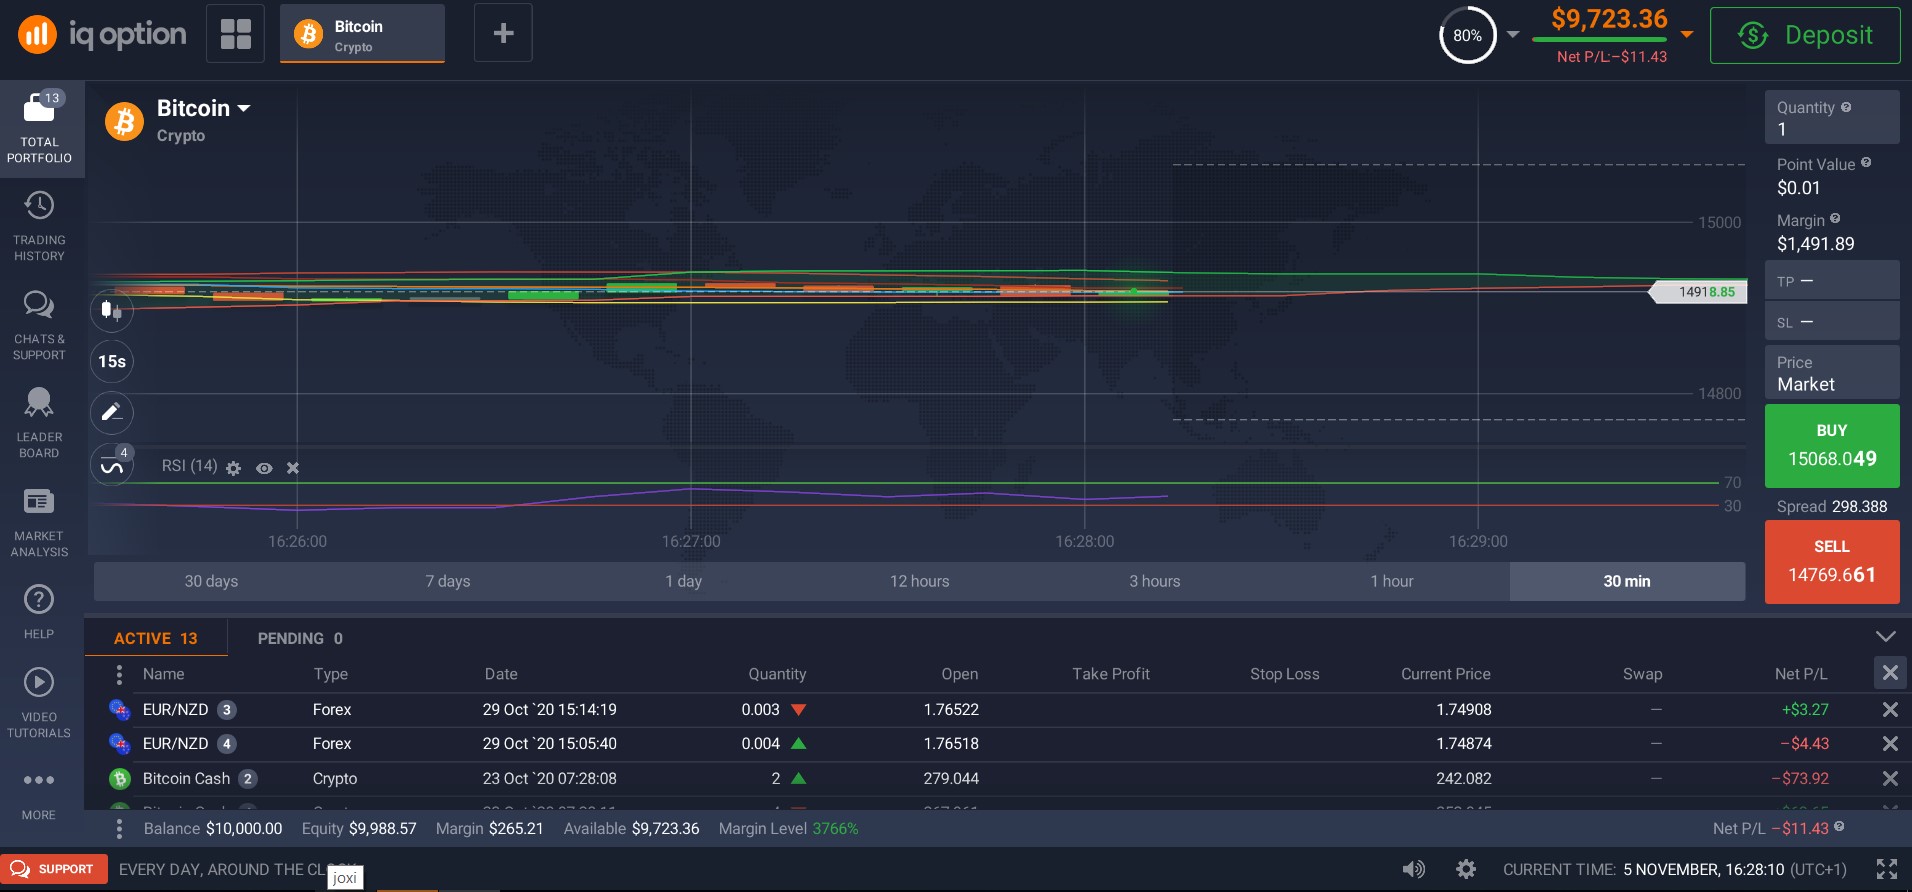Select the drawing pencil tool

point(111,412)
